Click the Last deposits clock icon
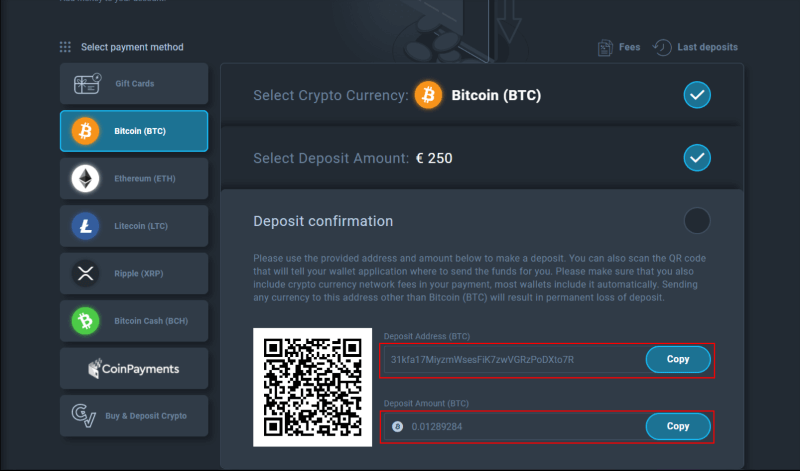The image size is (800, 471). (x=662, y=47)
